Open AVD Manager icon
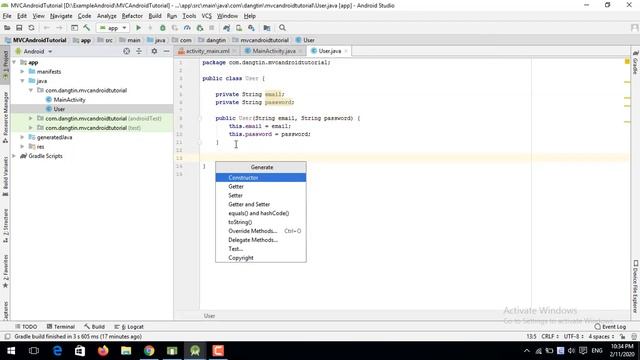The image size is (640, 360). 239,28
